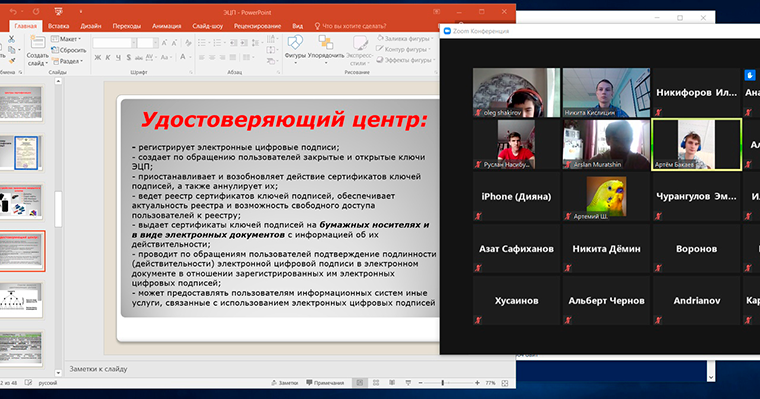The image size is (760, 399).
Task: Start the slideshow from the quick access toolbar
Action: click(58, 11)
